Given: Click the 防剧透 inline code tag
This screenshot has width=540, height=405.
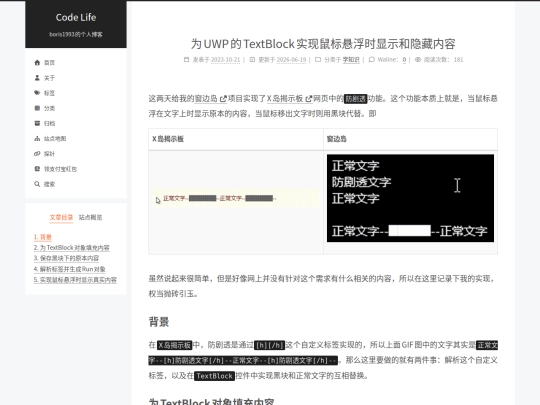Looking at the screenshot, I should click(x=356, y=99).
